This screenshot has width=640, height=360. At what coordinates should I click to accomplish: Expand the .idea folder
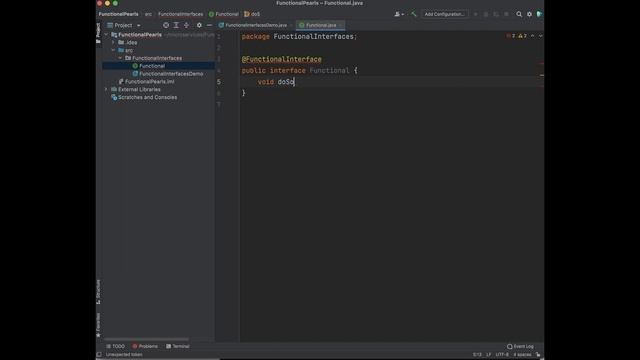[113, 42]
